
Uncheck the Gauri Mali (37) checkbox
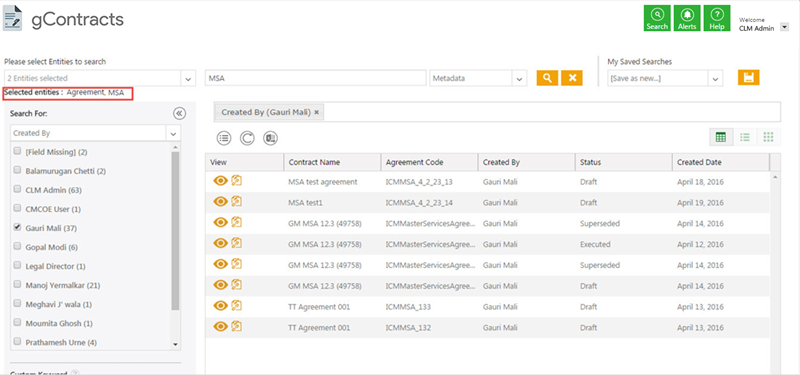click(17, 227)
